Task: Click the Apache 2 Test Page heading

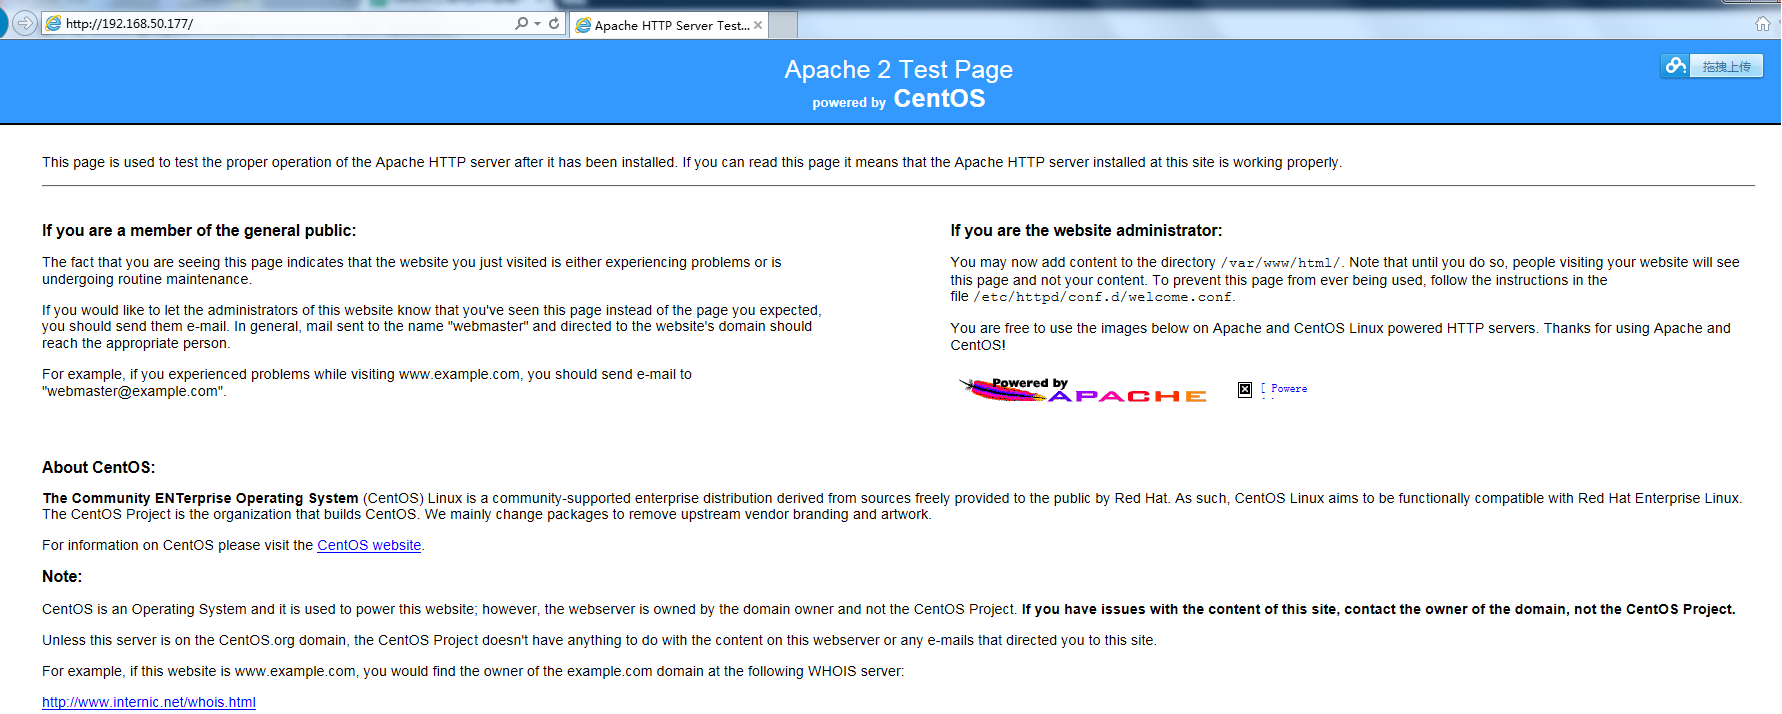Action: tap(898, 69)
